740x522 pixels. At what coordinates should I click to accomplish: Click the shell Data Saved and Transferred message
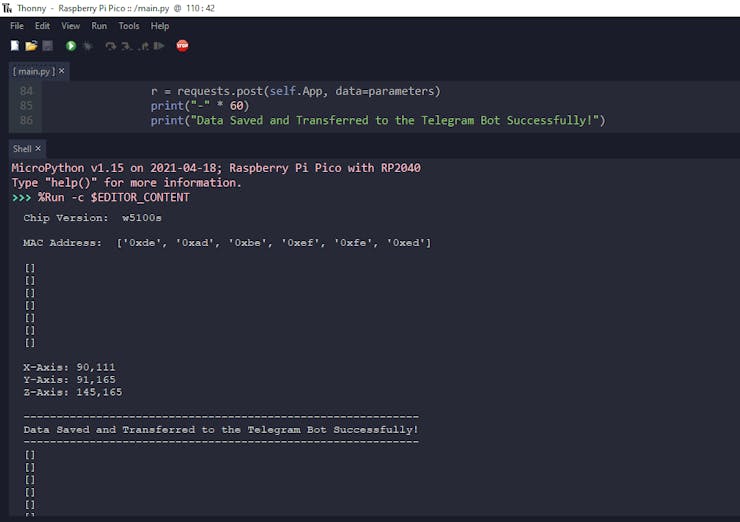point(221,429)
